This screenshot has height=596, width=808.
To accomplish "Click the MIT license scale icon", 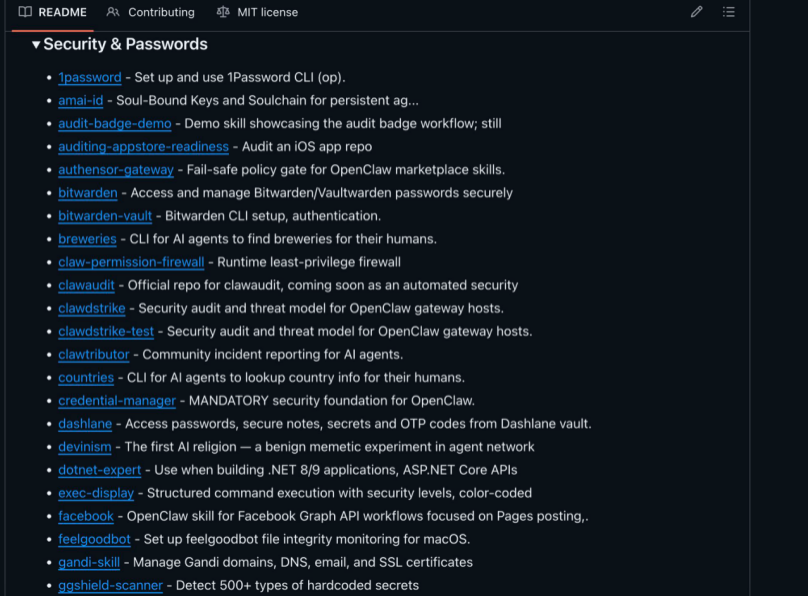I will pos(222,12).
